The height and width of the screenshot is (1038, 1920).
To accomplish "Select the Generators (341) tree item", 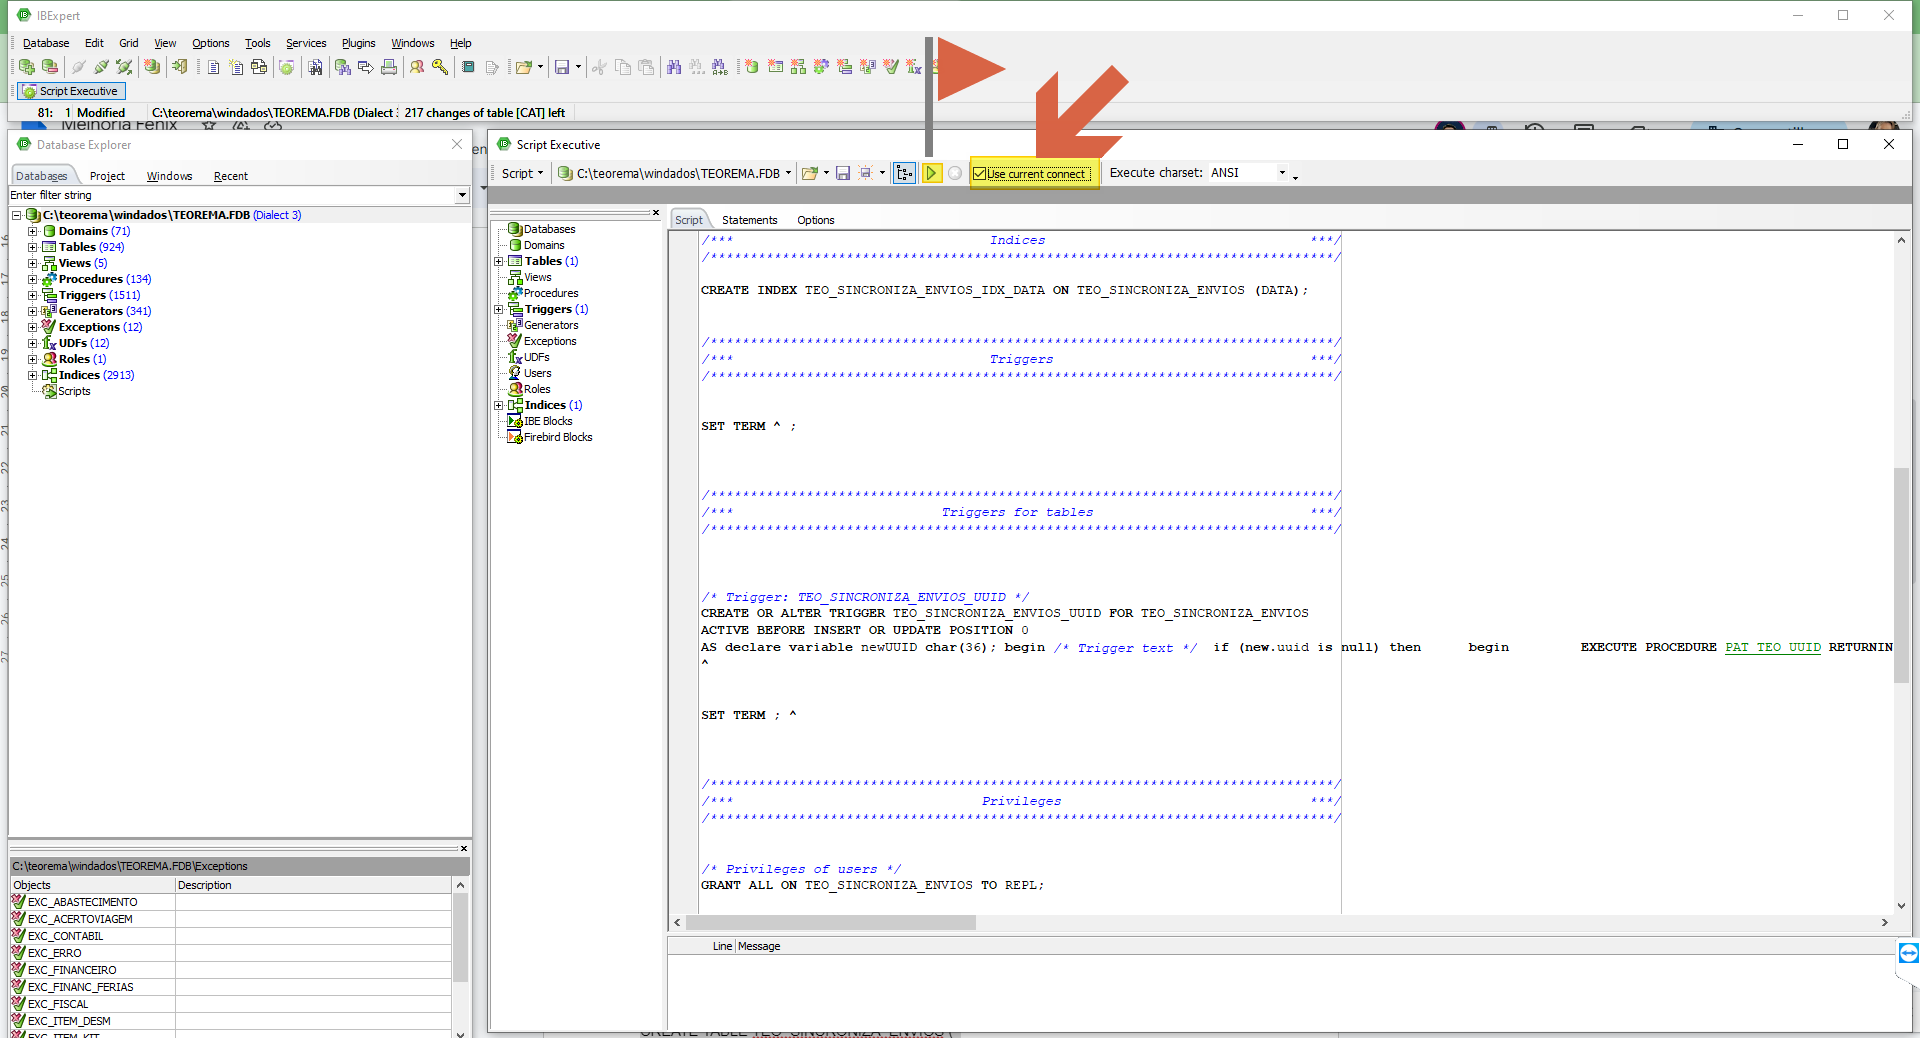I will tap(104, 311).
